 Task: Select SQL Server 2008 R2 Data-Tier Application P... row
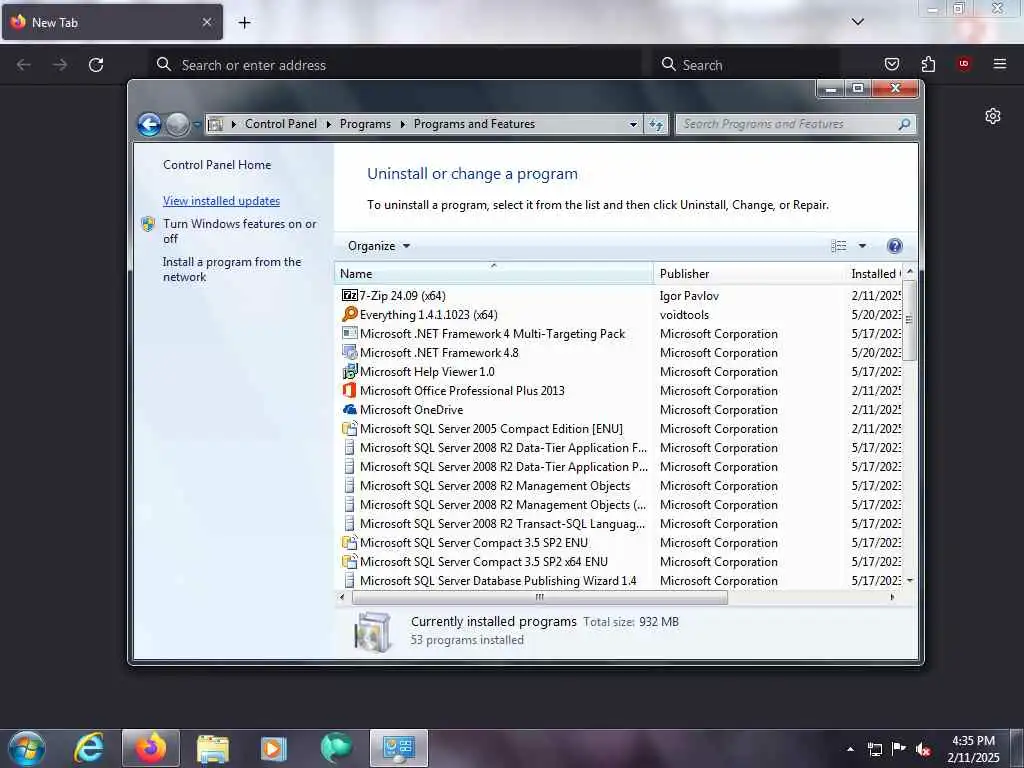tap(618, 467)
